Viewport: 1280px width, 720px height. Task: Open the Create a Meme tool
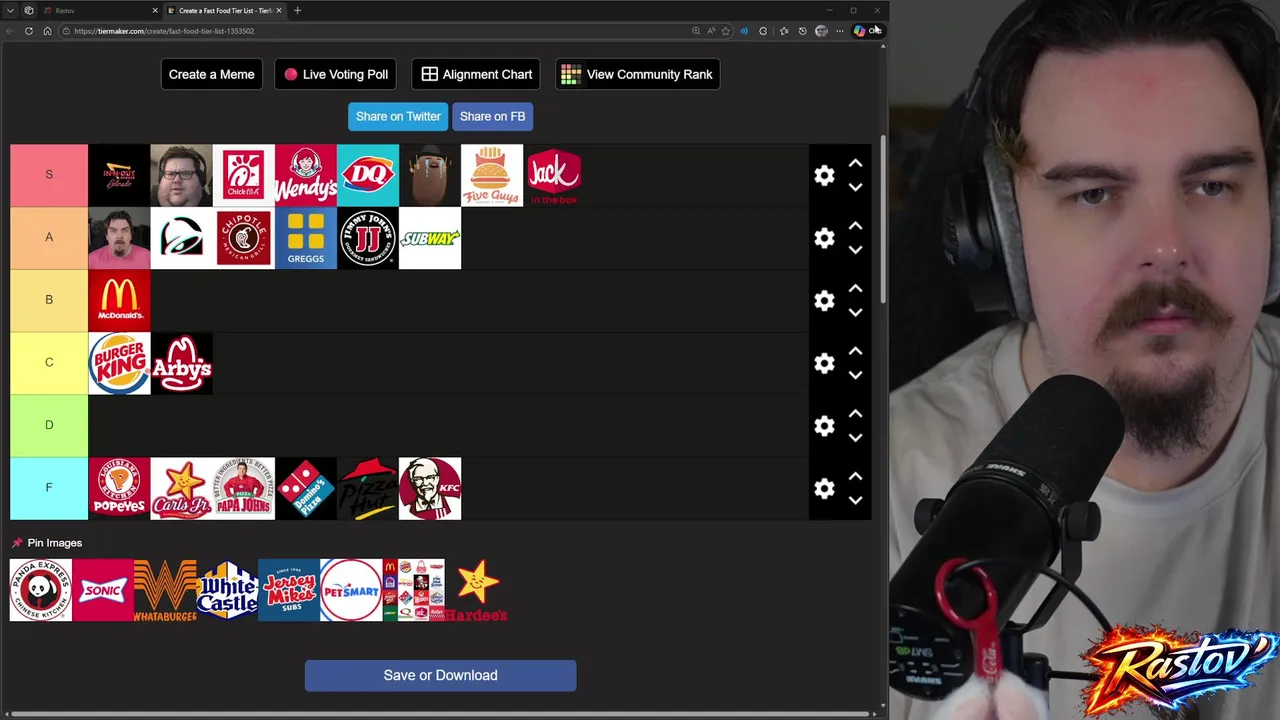[211, 74]
